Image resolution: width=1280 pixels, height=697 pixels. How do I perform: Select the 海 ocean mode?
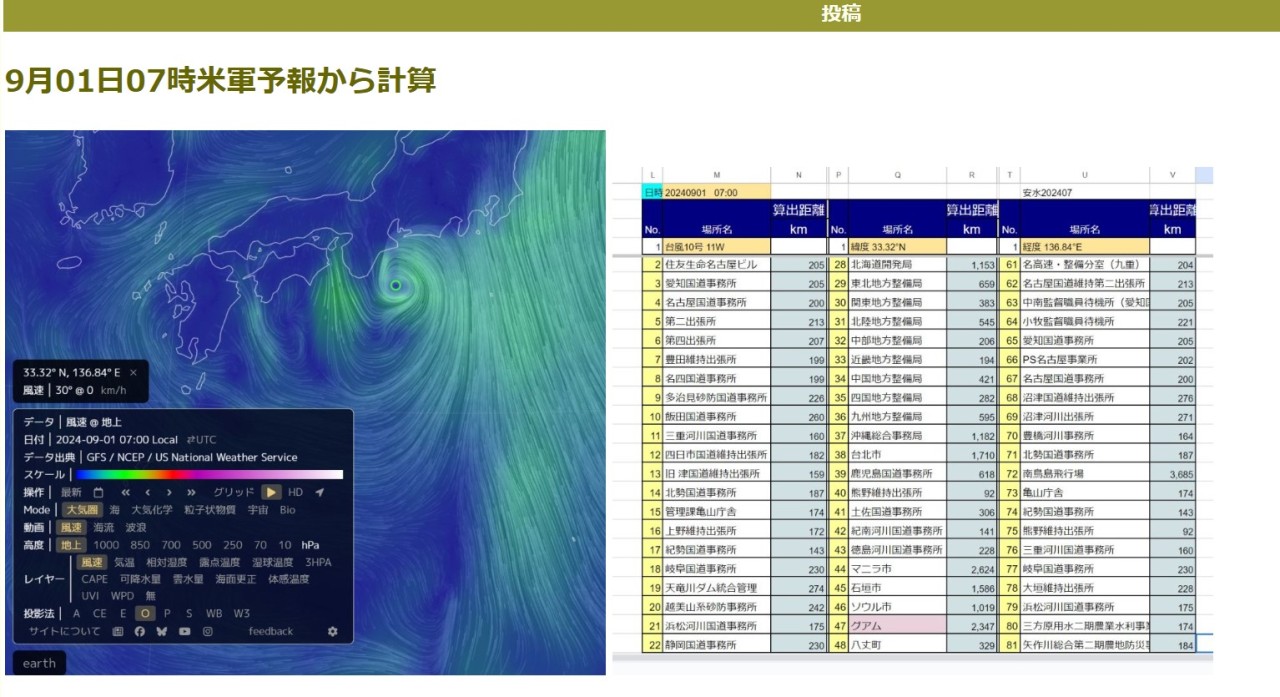coord(115,510)
